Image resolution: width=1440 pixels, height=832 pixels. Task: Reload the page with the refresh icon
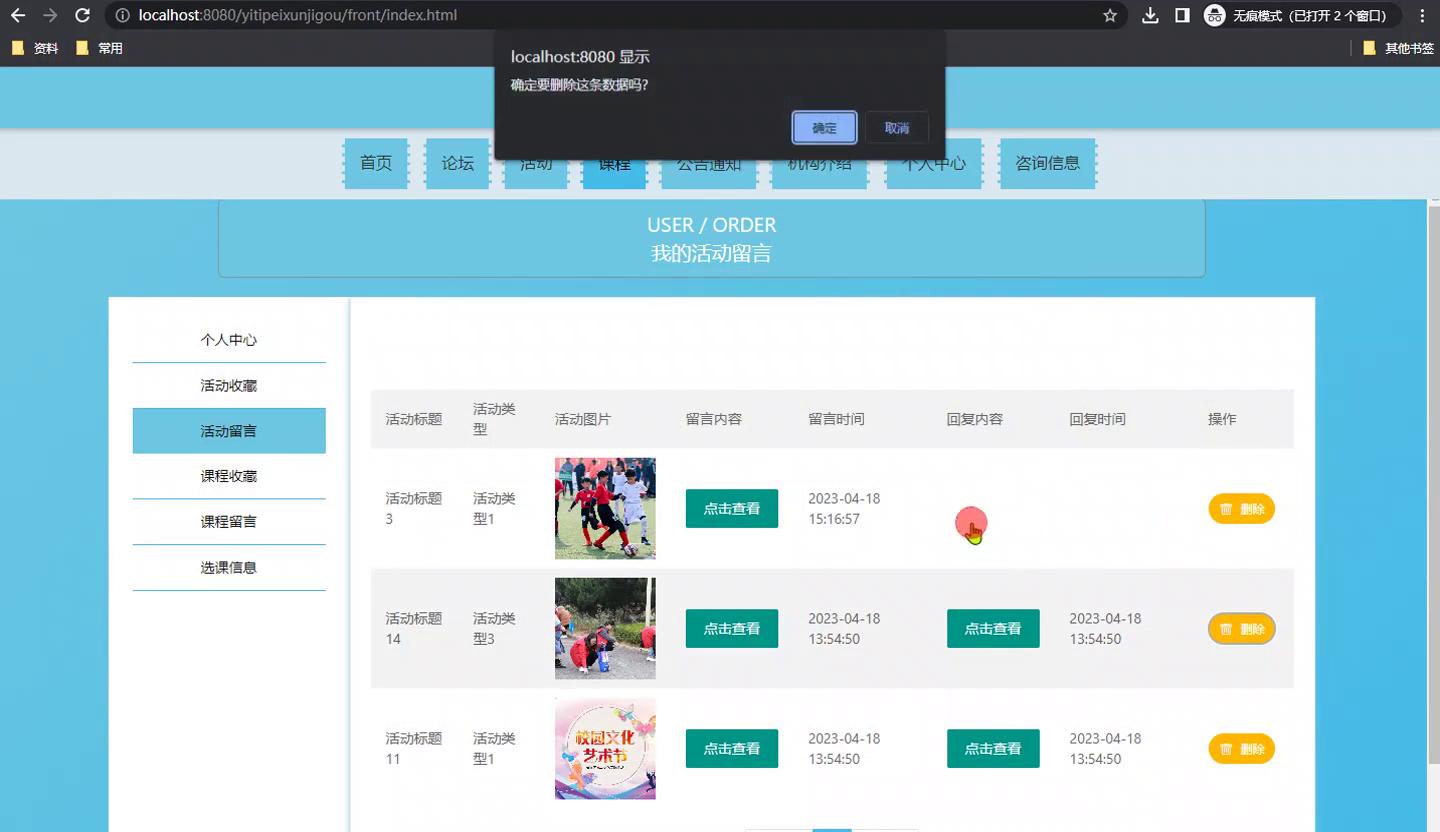pos(83,15)
